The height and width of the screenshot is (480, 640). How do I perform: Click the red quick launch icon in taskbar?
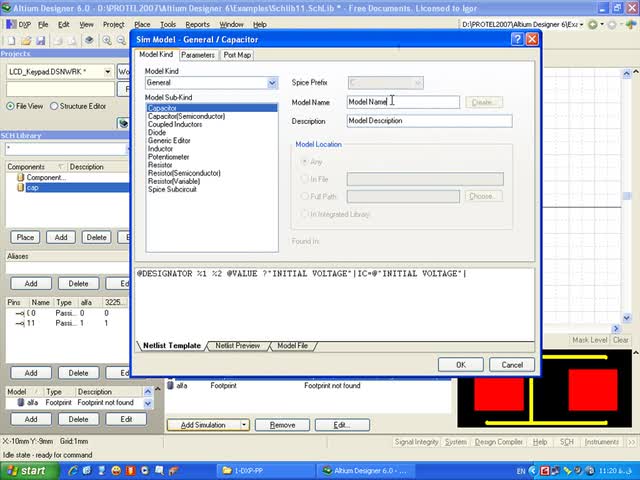[x=130, y=470]
